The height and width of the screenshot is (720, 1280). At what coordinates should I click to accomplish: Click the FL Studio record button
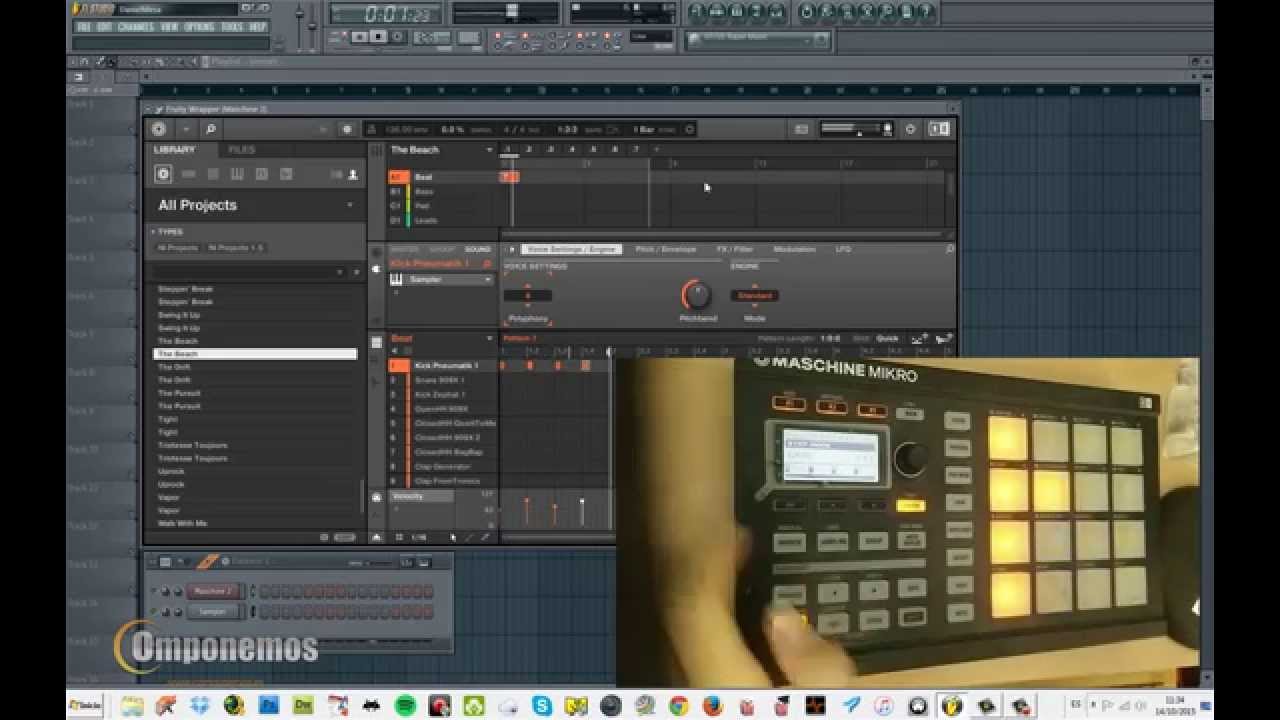click(396, 37)
